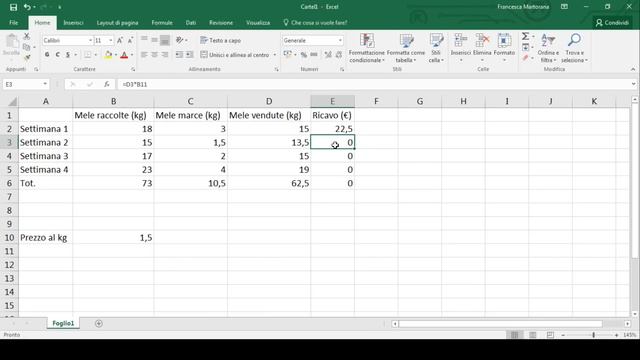Viewport: 640px width, 360px height.
Task: Click the zoom slider handle
Action: point(593,335)
